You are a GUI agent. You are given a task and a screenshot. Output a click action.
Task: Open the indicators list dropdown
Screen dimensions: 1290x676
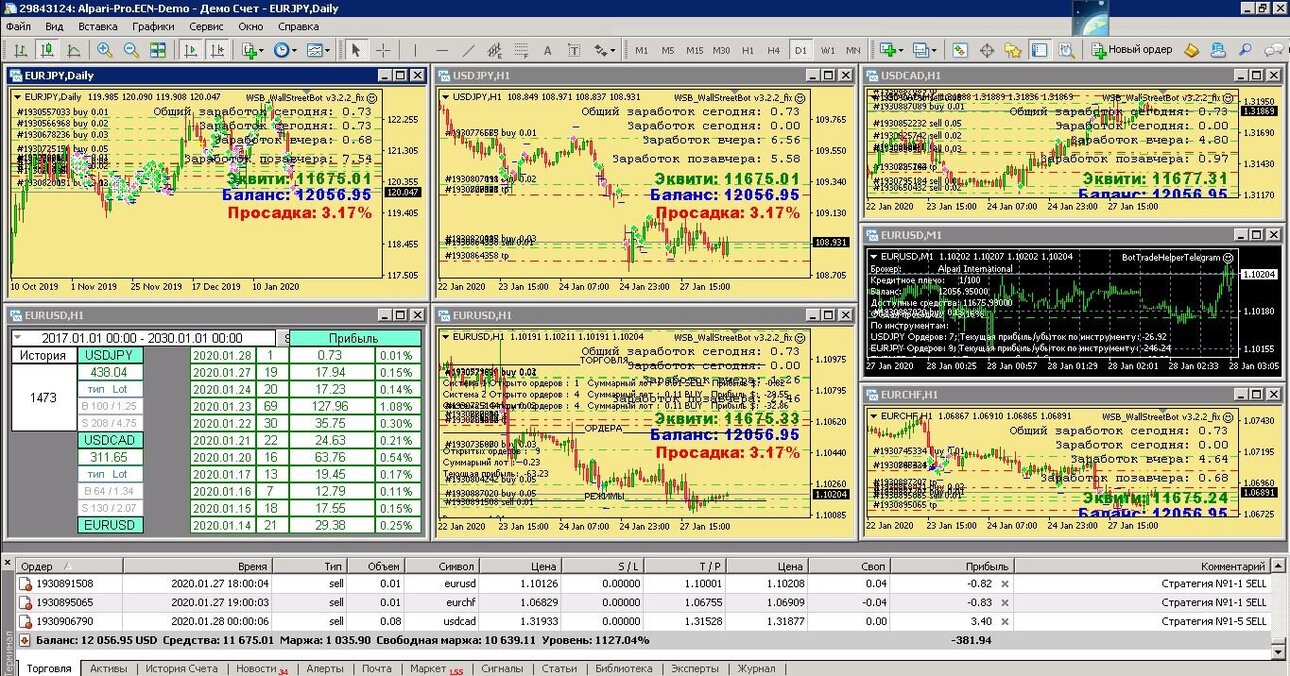tap(252, 50)
